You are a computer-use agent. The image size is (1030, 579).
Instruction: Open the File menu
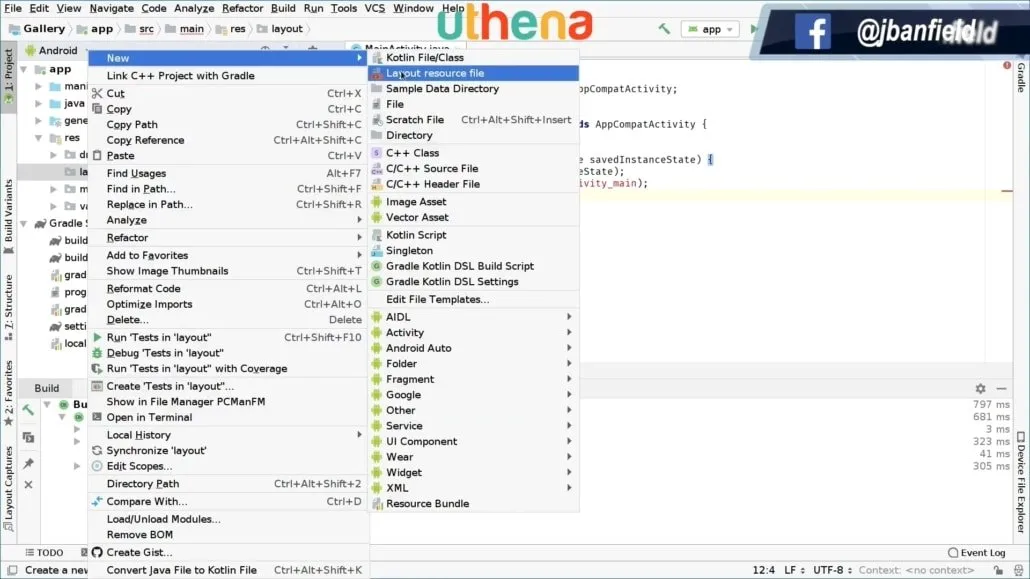13,9
